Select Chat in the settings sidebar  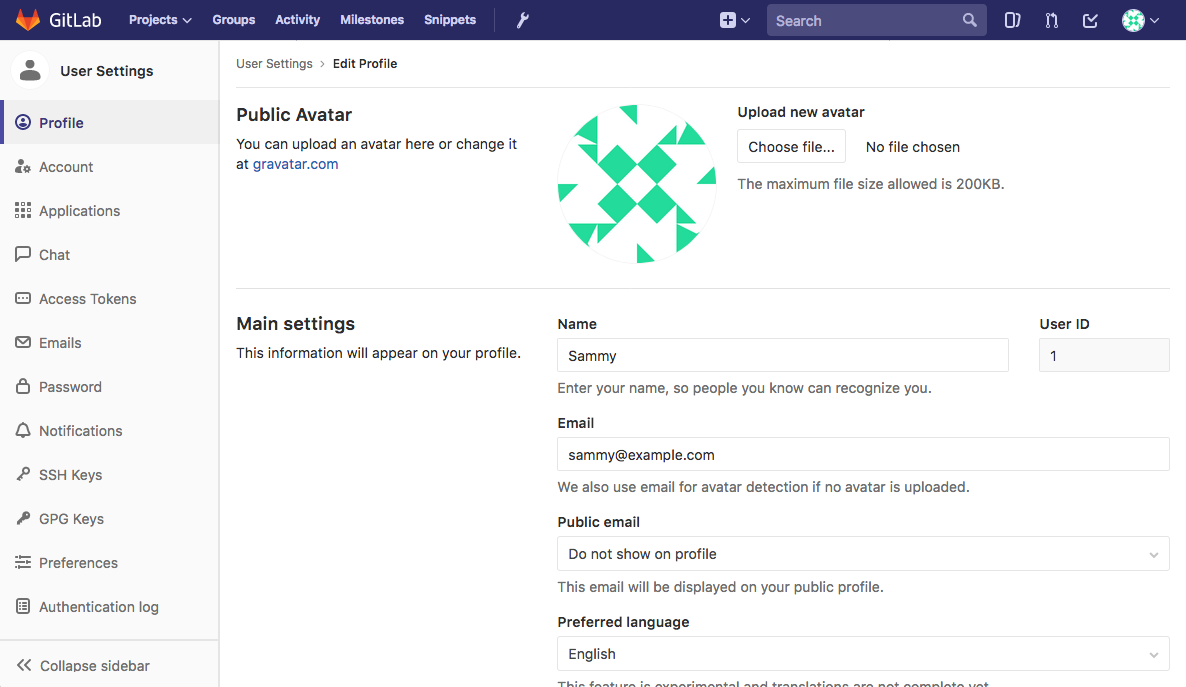tap(55, 254)
